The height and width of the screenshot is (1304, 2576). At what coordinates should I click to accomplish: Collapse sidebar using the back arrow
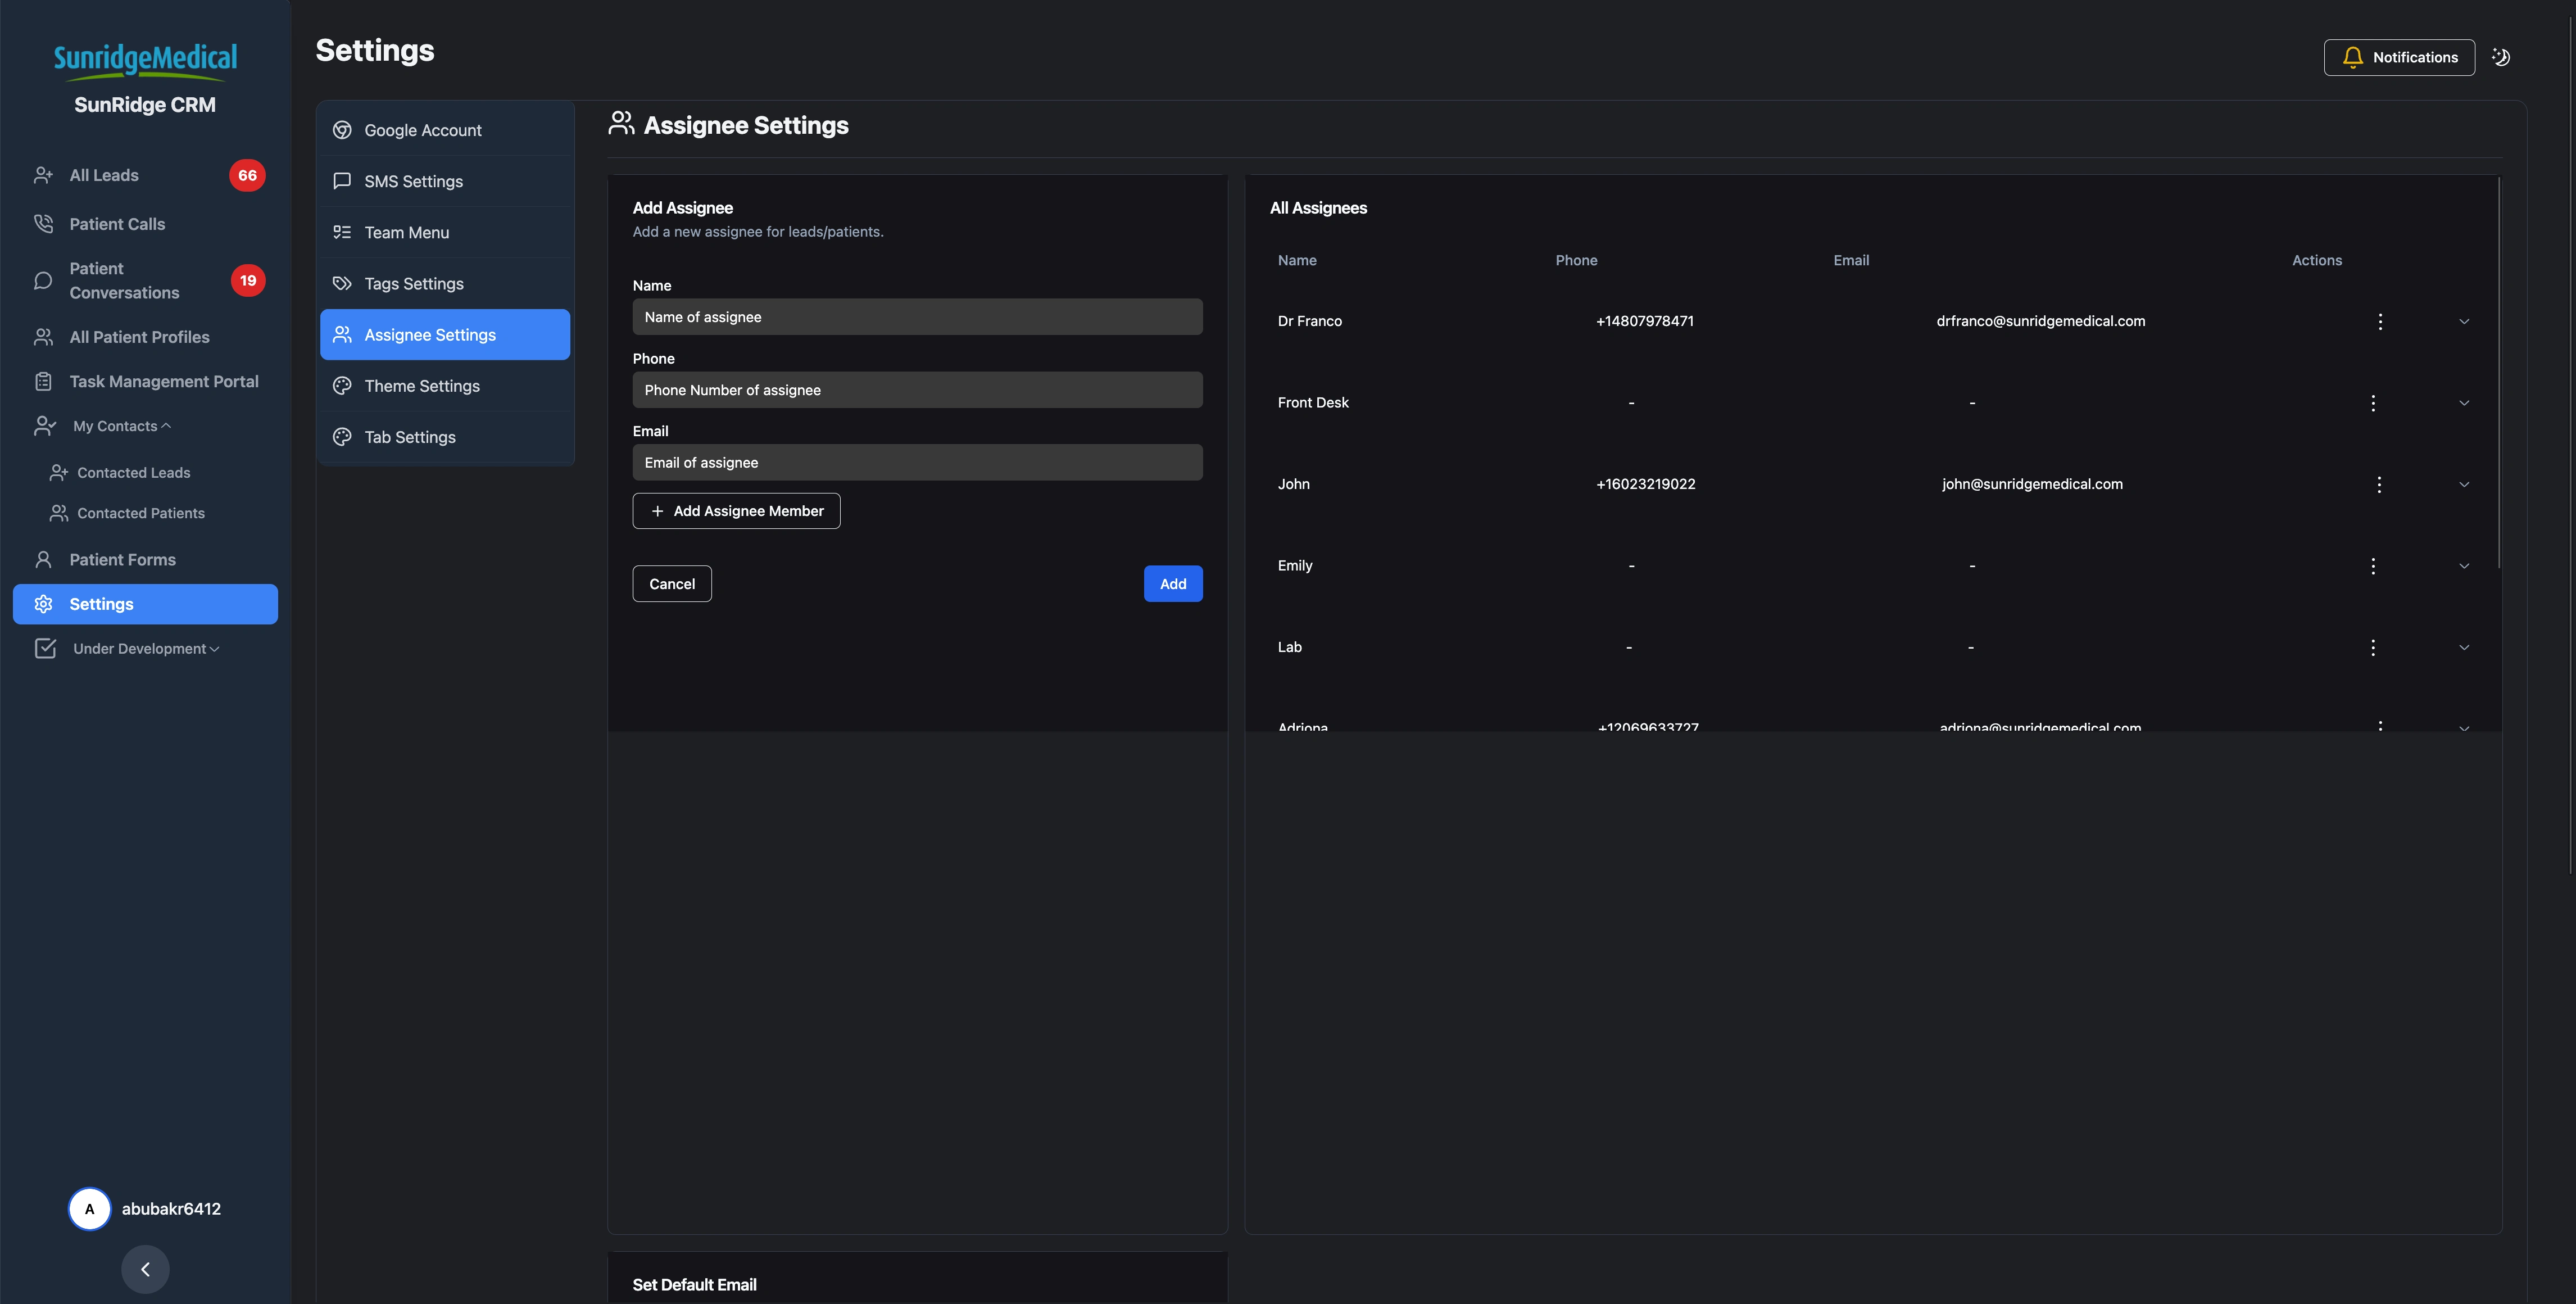tap(145, 1269)
